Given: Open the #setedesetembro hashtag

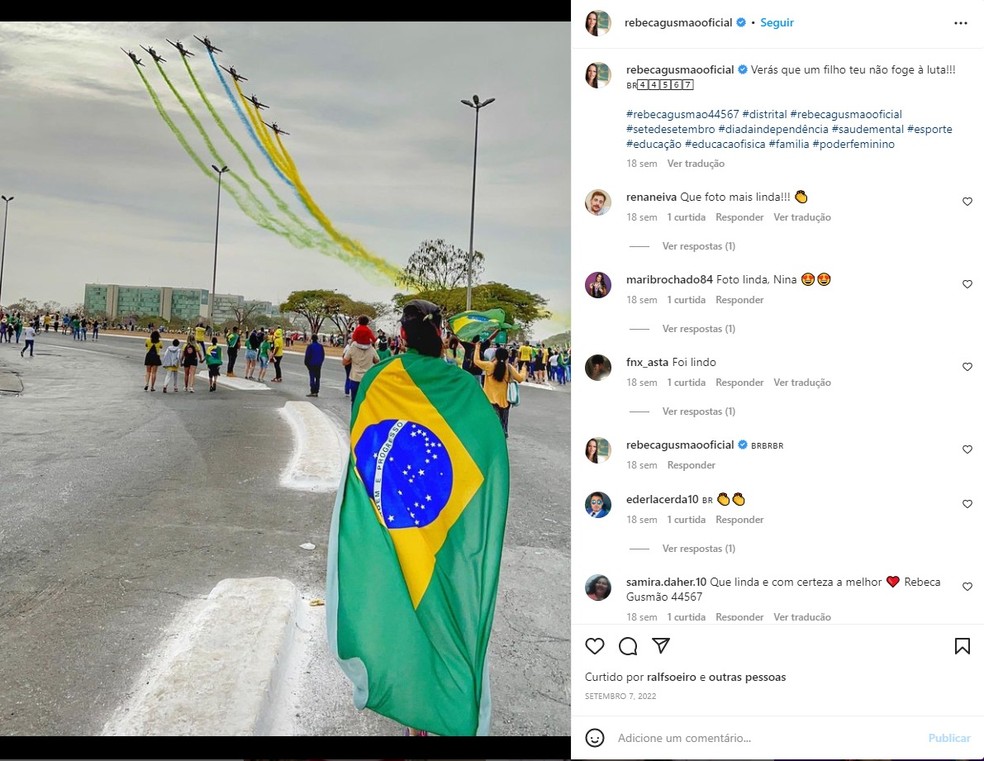Looking at the screenshot, I should [x=670, y=129].
